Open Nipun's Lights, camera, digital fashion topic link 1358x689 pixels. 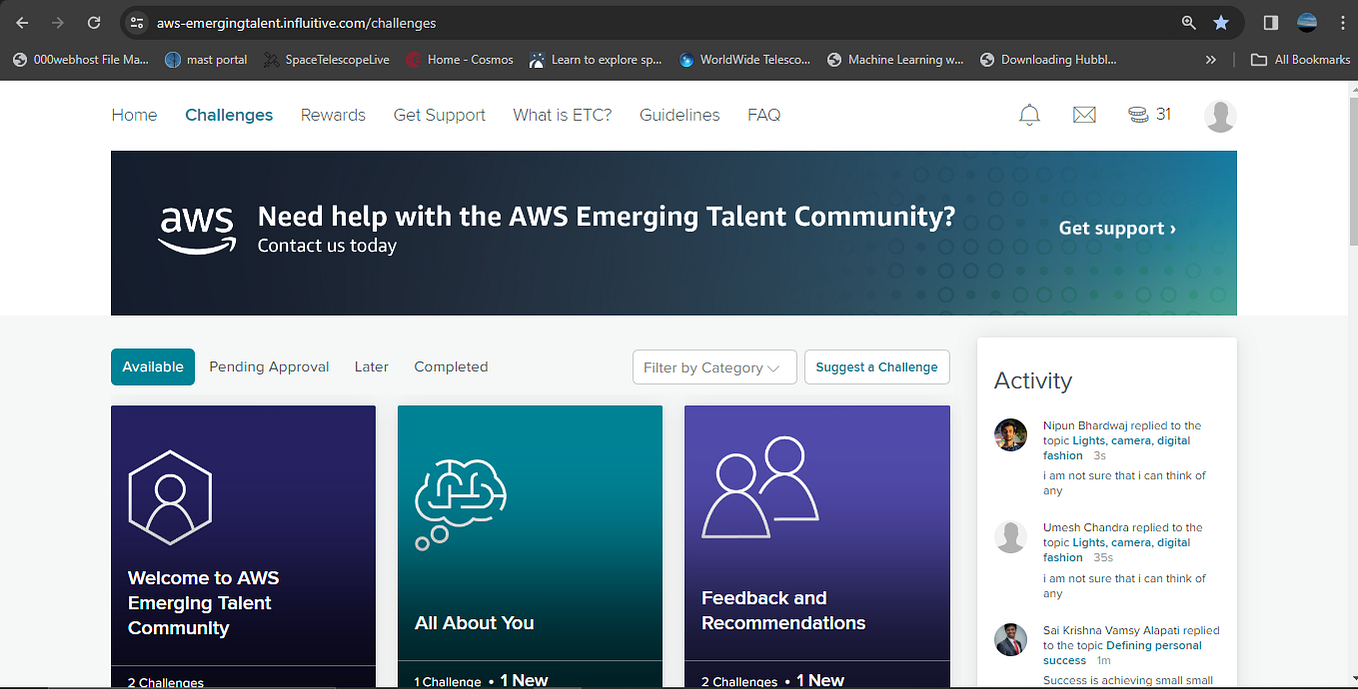[1116, 448]
